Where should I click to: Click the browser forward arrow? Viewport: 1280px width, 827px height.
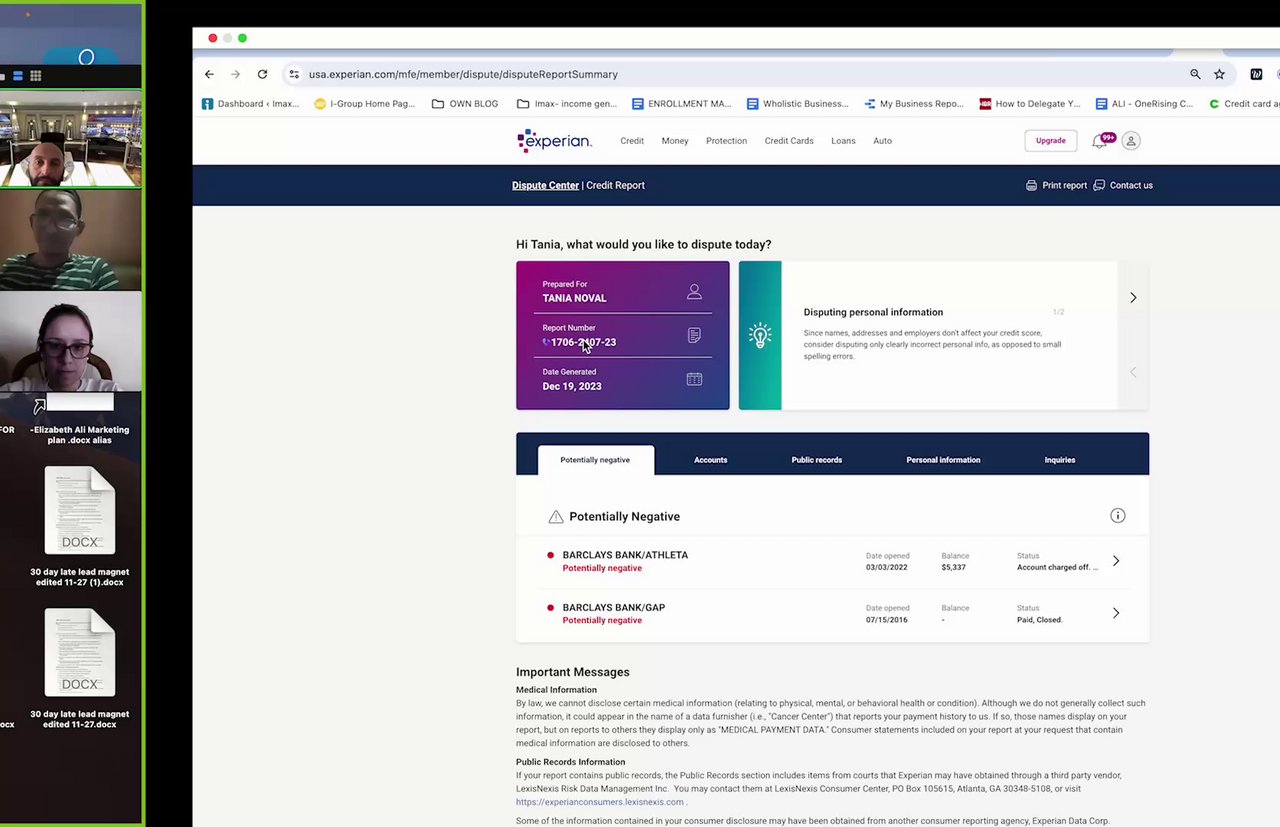click(236, 74)
